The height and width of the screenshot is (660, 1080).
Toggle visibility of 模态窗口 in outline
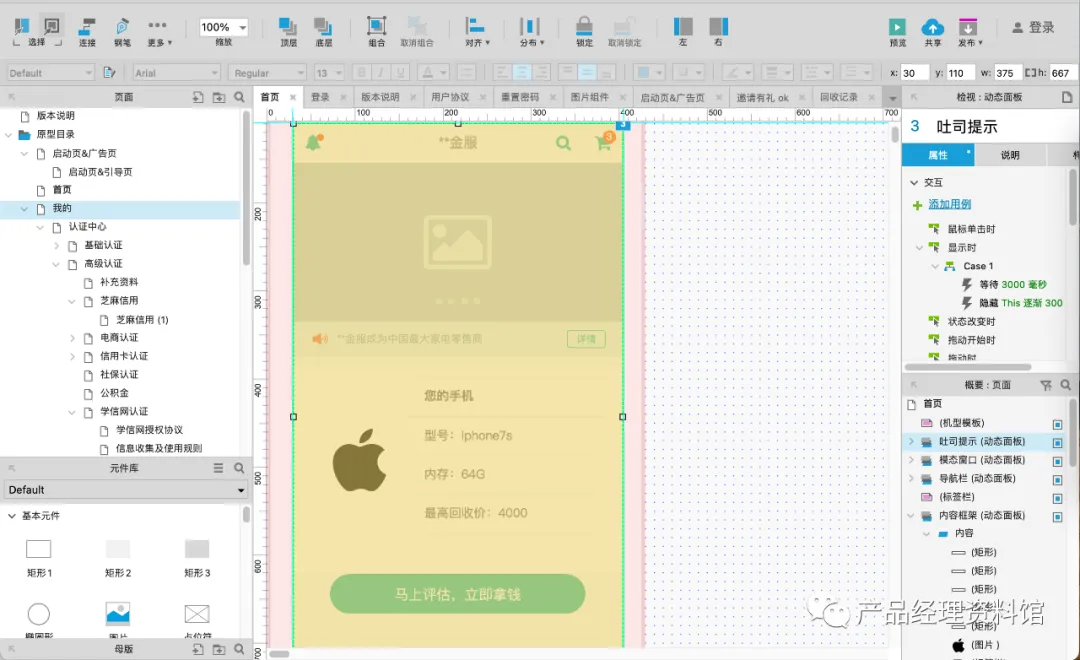[1057, 461]
